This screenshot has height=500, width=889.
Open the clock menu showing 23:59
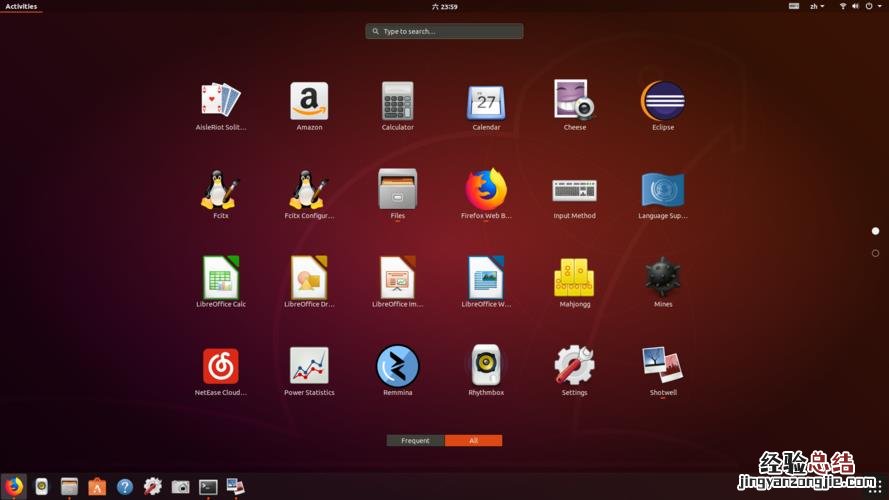(444, 6)
